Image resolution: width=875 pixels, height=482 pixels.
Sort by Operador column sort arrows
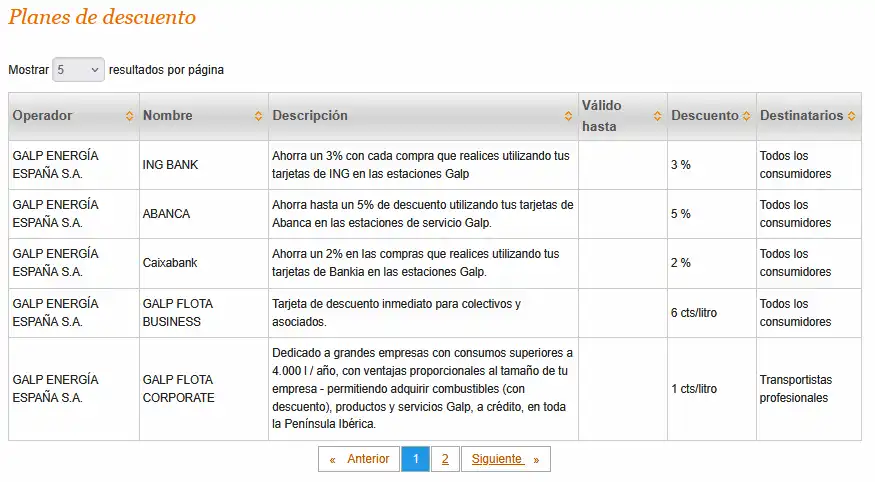129,116
